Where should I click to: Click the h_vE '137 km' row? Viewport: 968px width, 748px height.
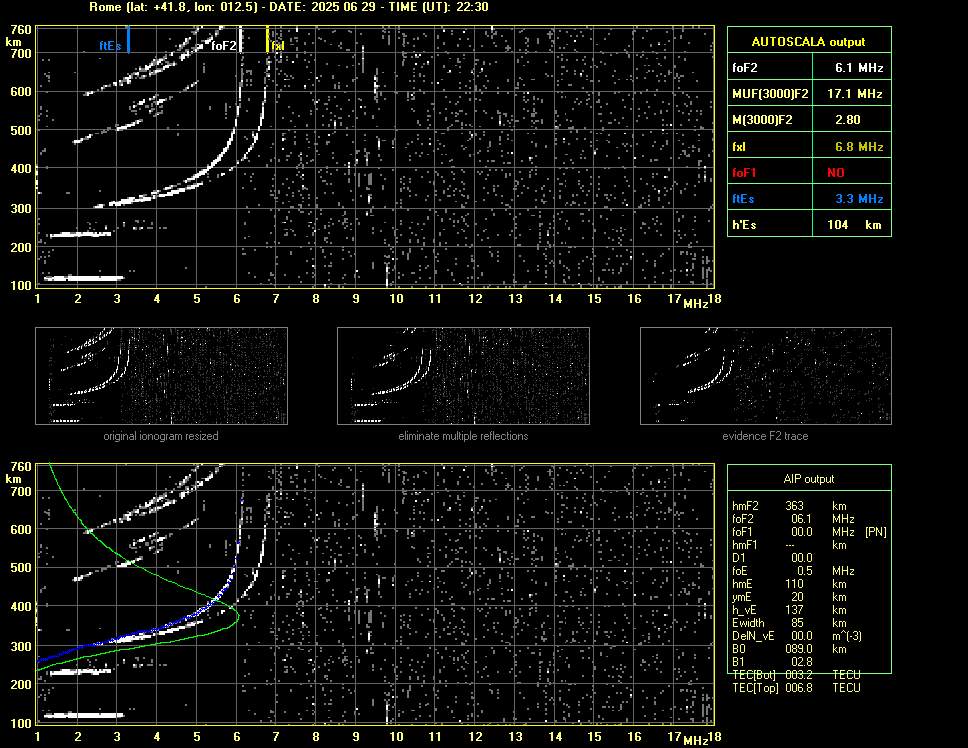788,610
